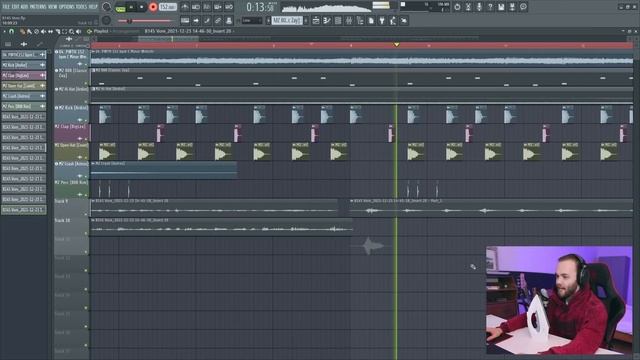Select the playlist slice tool
This screenshot has height=360, width=640.
click(58, 31)
